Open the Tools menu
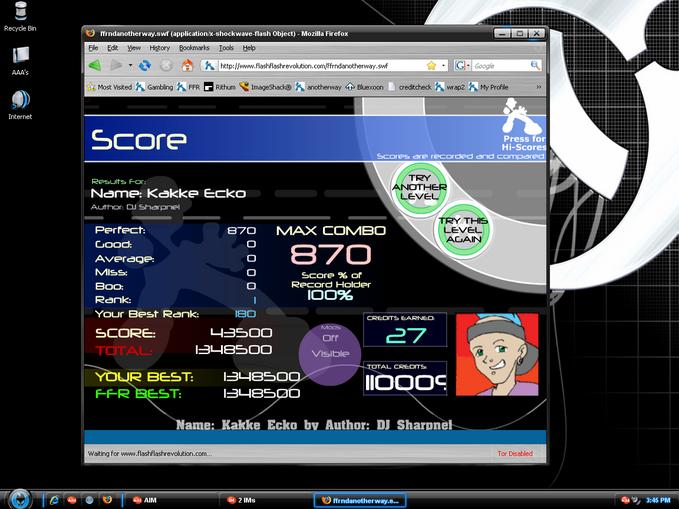This screenshot has width=679, height=509. [x=226, y=48]
